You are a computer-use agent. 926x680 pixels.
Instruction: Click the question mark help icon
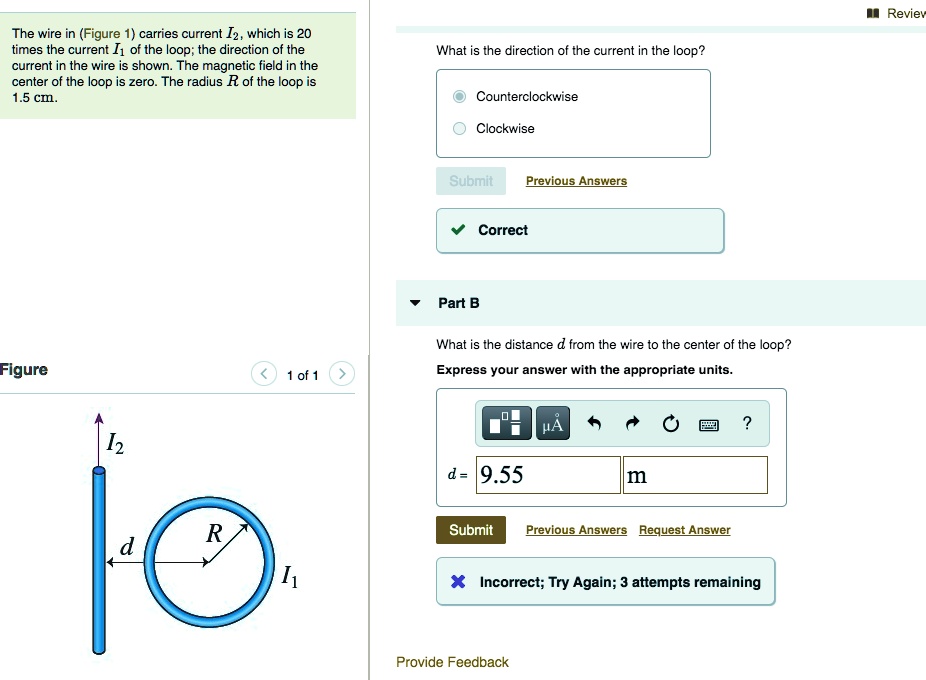tap(746, 423)
